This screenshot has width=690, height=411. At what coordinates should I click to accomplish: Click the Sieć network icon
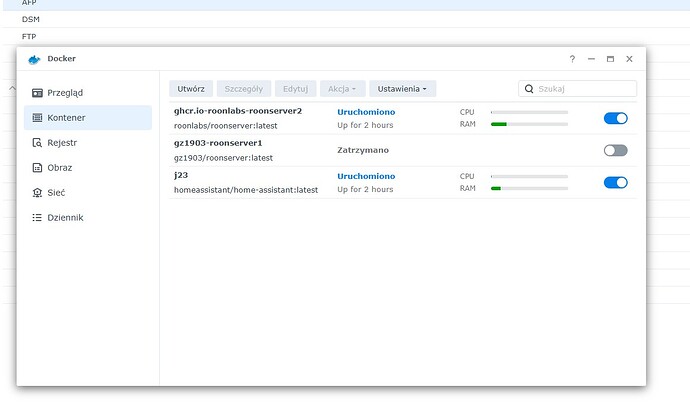pyautogui.click(x=37, y=193)
